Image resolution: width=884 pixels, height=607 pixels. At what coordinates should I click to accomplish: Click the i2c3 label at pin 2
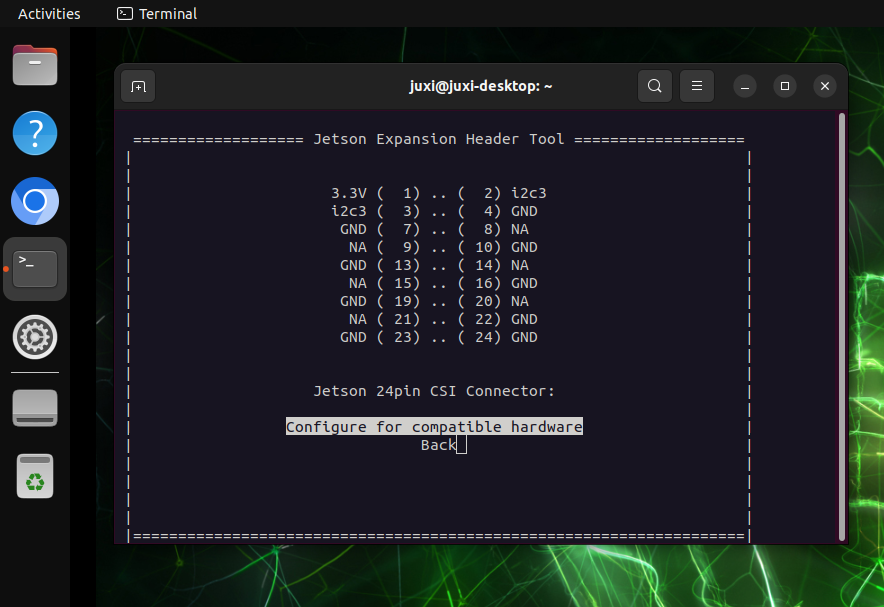click(529, 193)
